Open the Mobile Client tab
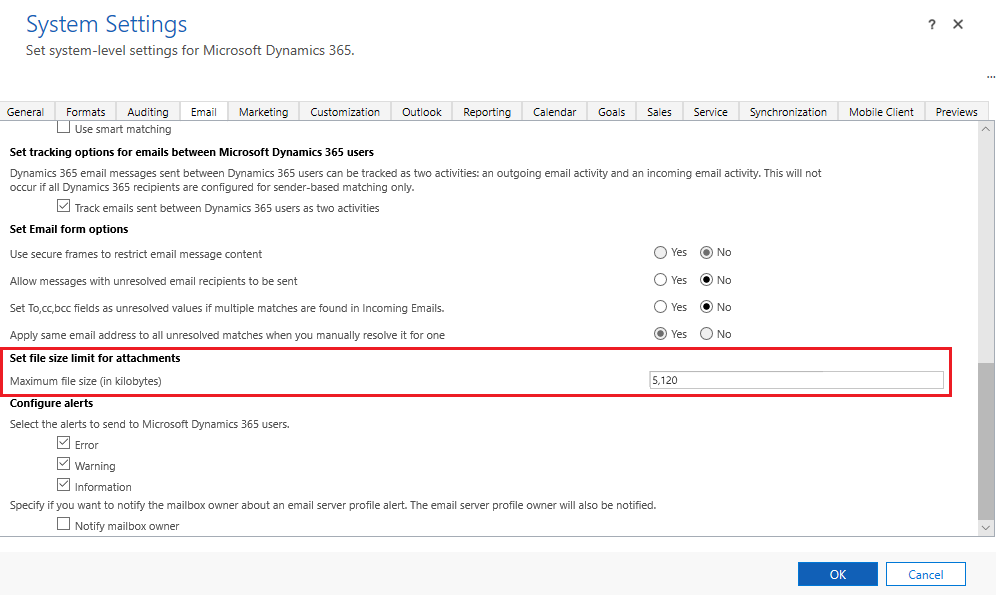The image size is (996, 595). (881, 112)
